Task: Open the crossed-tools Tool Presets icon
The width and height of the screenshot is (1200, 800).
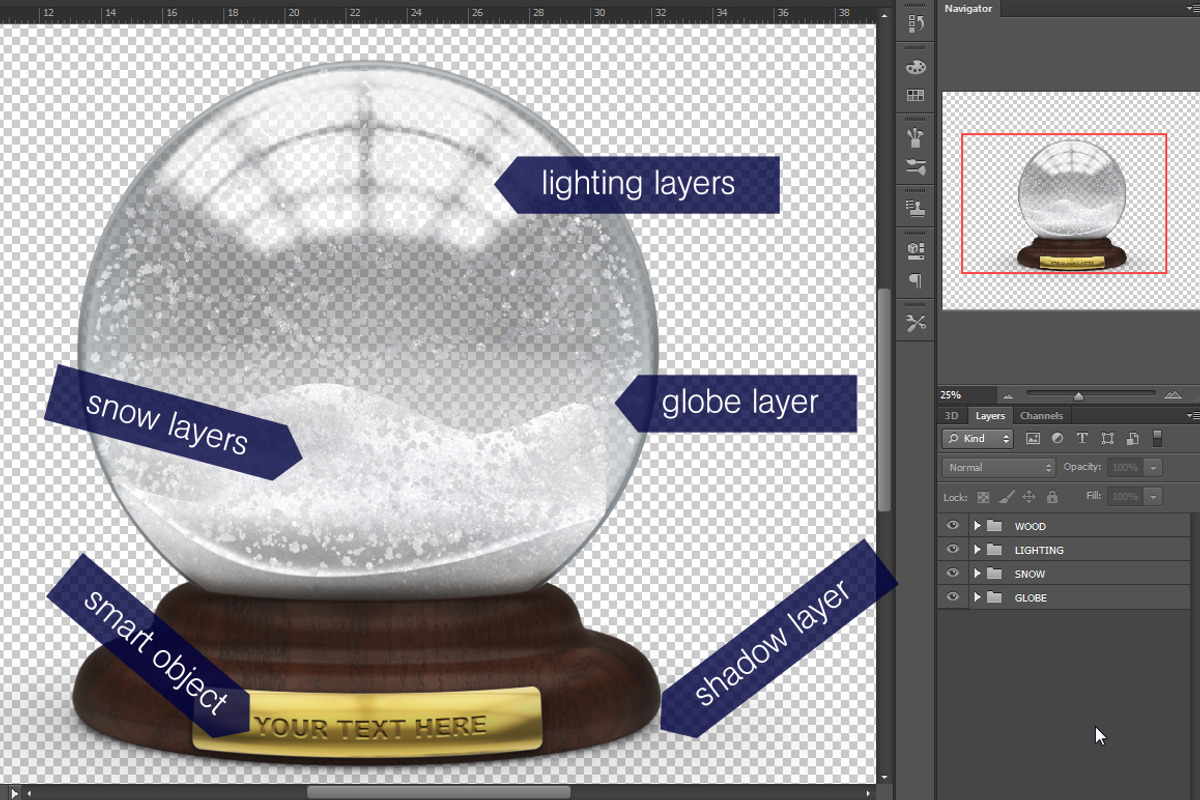Action: tap(915, 323)
